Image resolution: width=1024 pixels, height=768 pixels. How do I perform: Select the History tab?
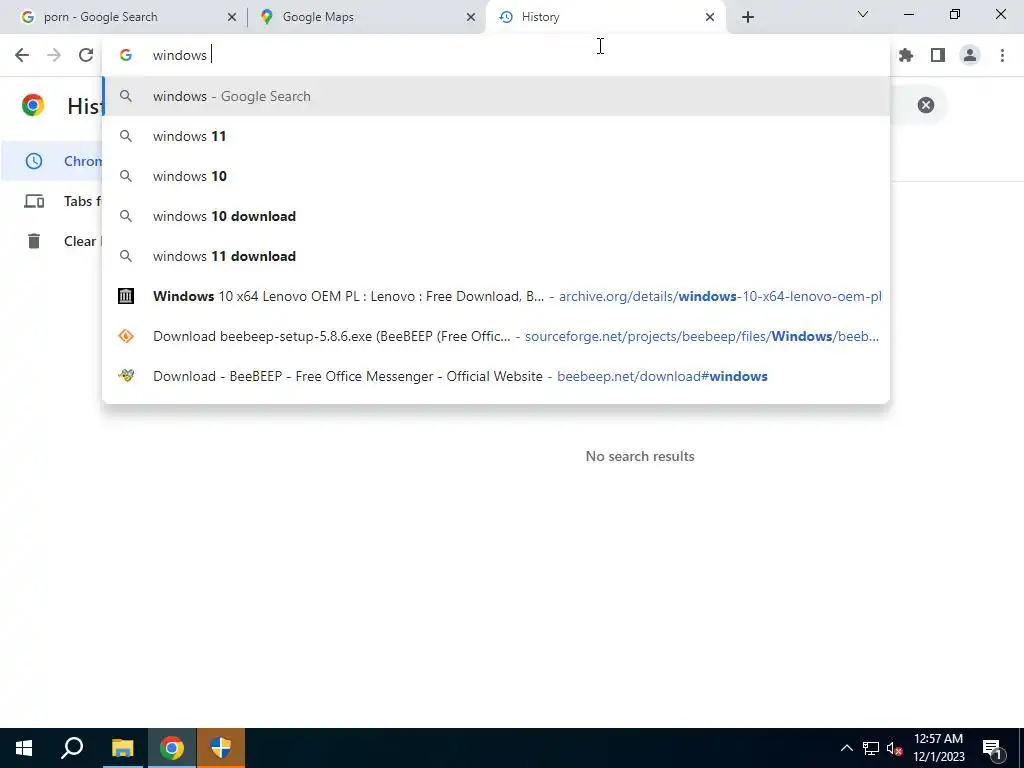tap(606, 17)
